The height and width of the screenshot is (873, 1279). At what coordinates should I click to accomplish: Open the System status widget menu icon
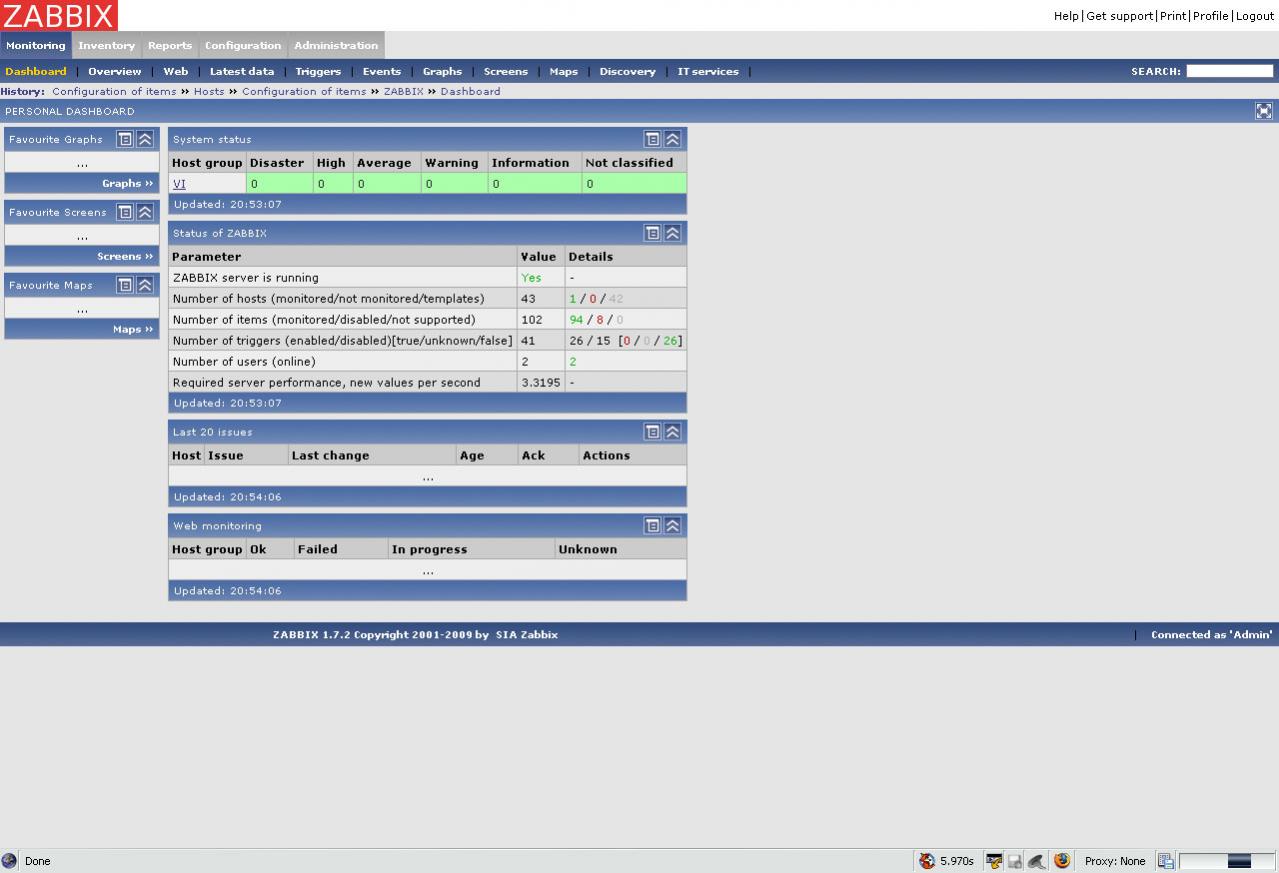point(652,139)
